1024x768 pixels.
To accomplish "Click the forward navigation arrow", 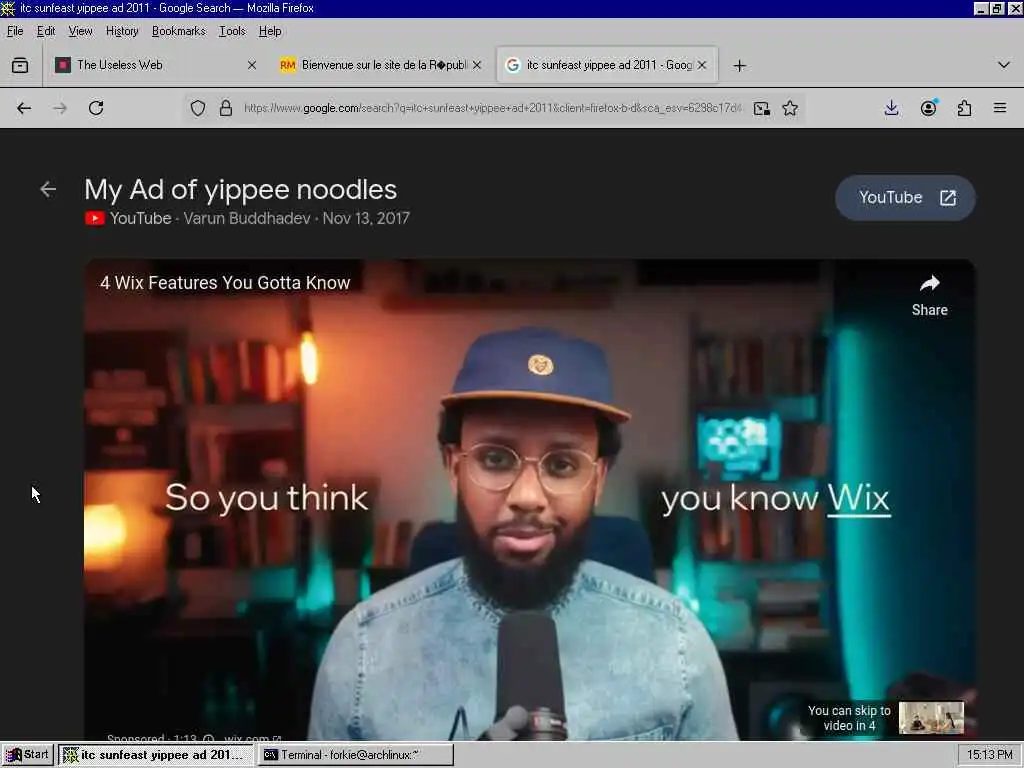I will (x=60, y=108).
